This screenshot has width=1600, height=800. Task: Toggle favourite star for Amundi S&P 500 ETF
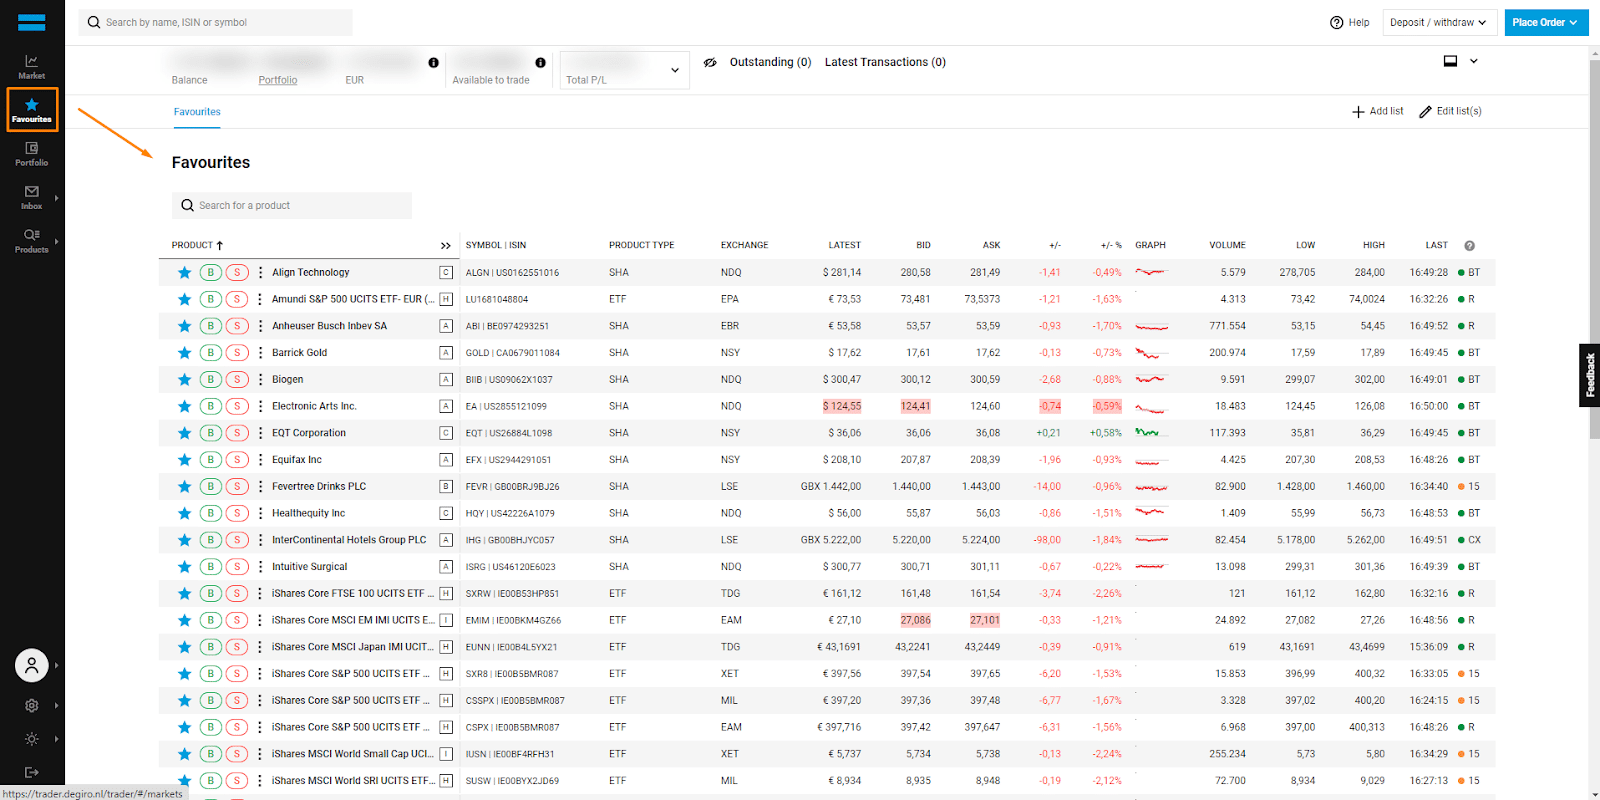click(184, 299)
